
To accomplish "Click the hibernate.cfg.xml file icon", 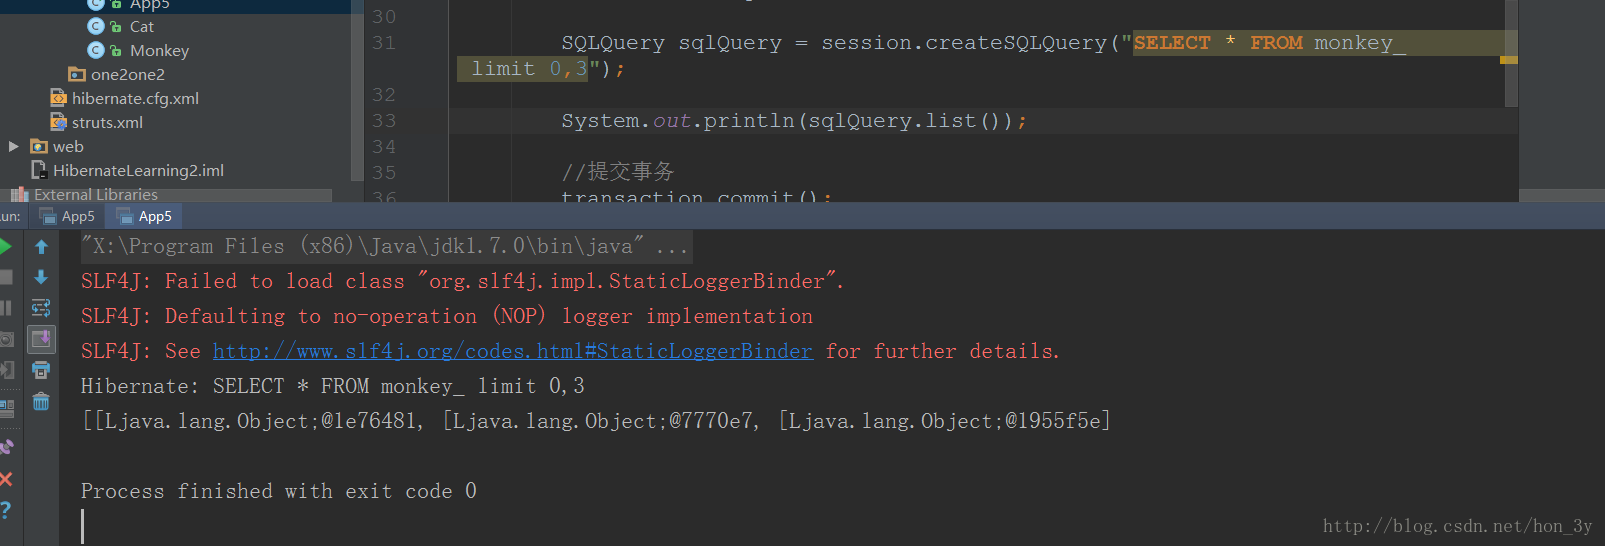I will (x=59, y=98).
